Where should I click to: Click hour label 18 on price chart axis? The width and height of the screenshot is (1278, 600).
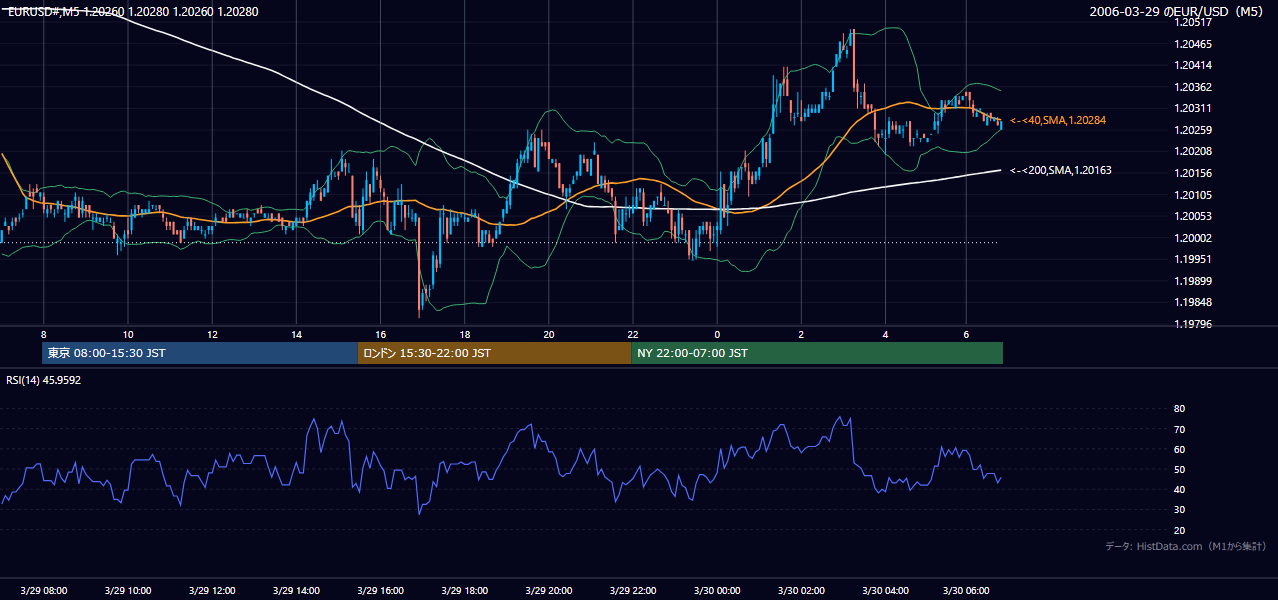464,334
